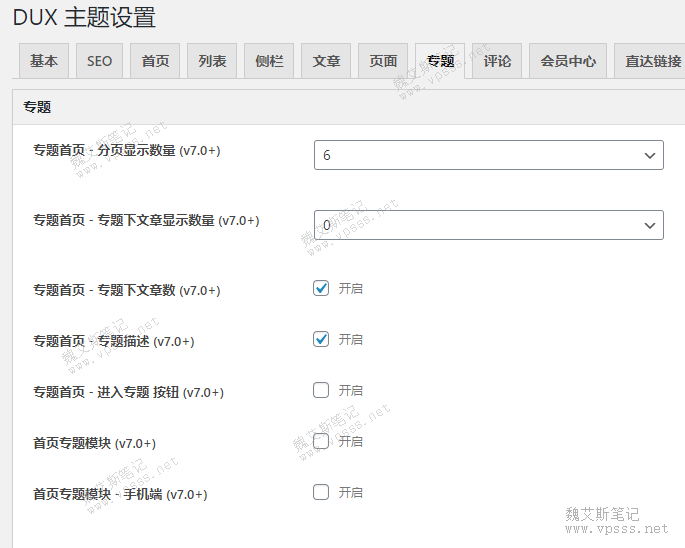The image size is (685, 548).
Task: Uncheck the 专题下文章数 开启 checkbox
Action: (x=321, y=288)
